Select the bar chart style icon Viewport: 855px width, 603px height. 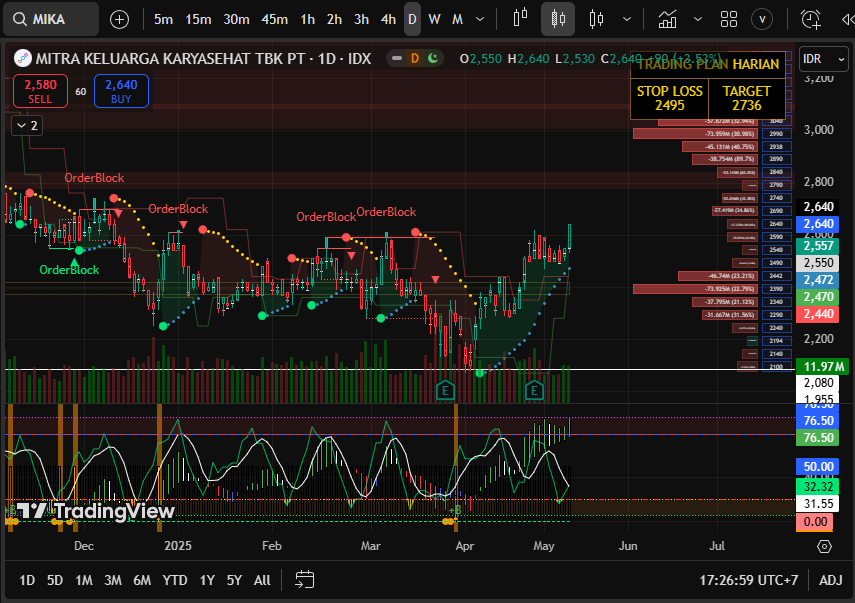click(519, 19)
